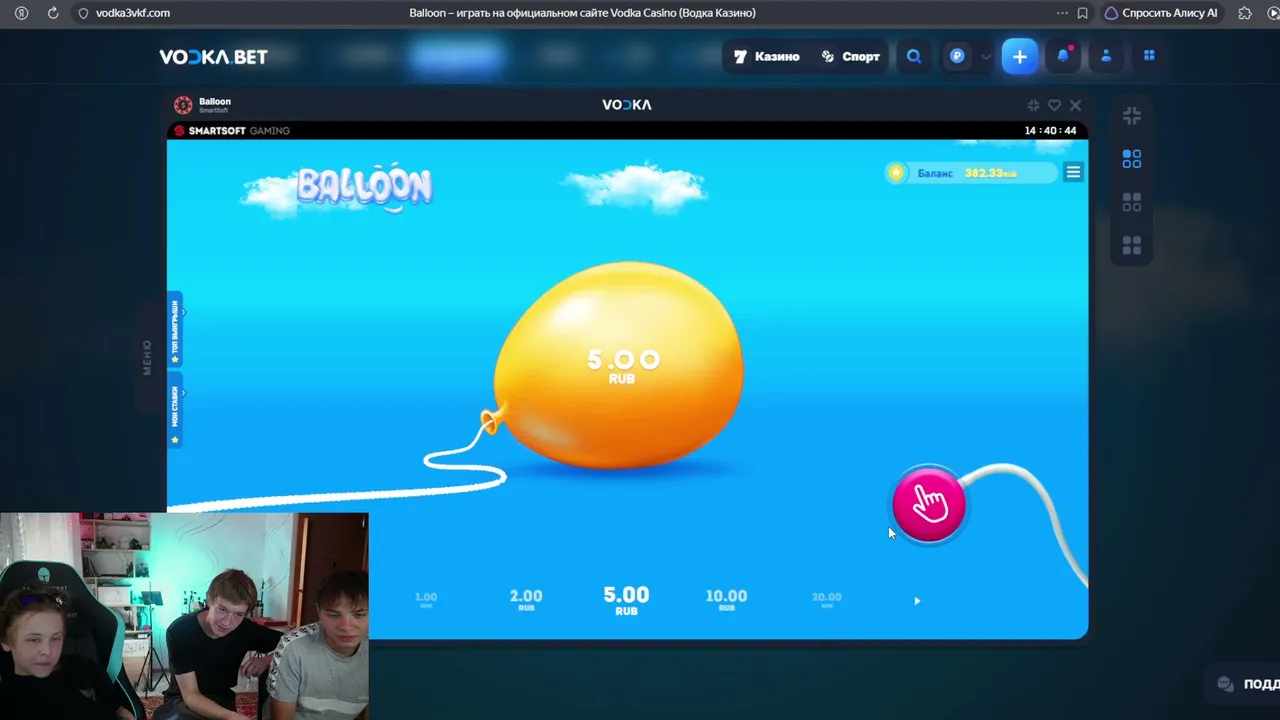The image size is (1280, 720).
Task: Go to the Спорт section
Action: (x=851, y=57)
